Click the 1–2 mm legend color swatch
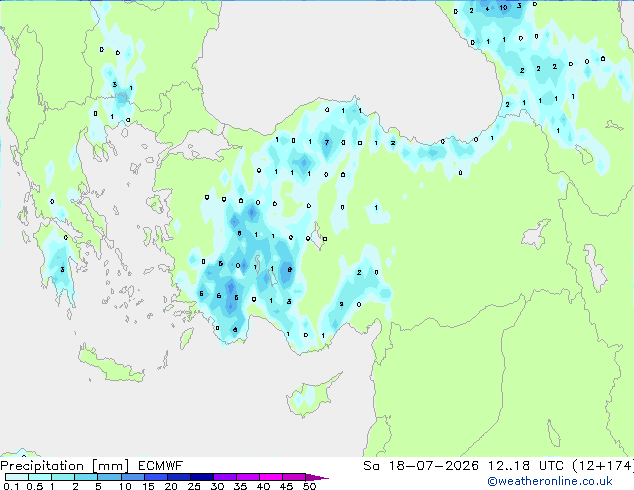Screen dimensions: 634x490 click(x=63, y=477)
